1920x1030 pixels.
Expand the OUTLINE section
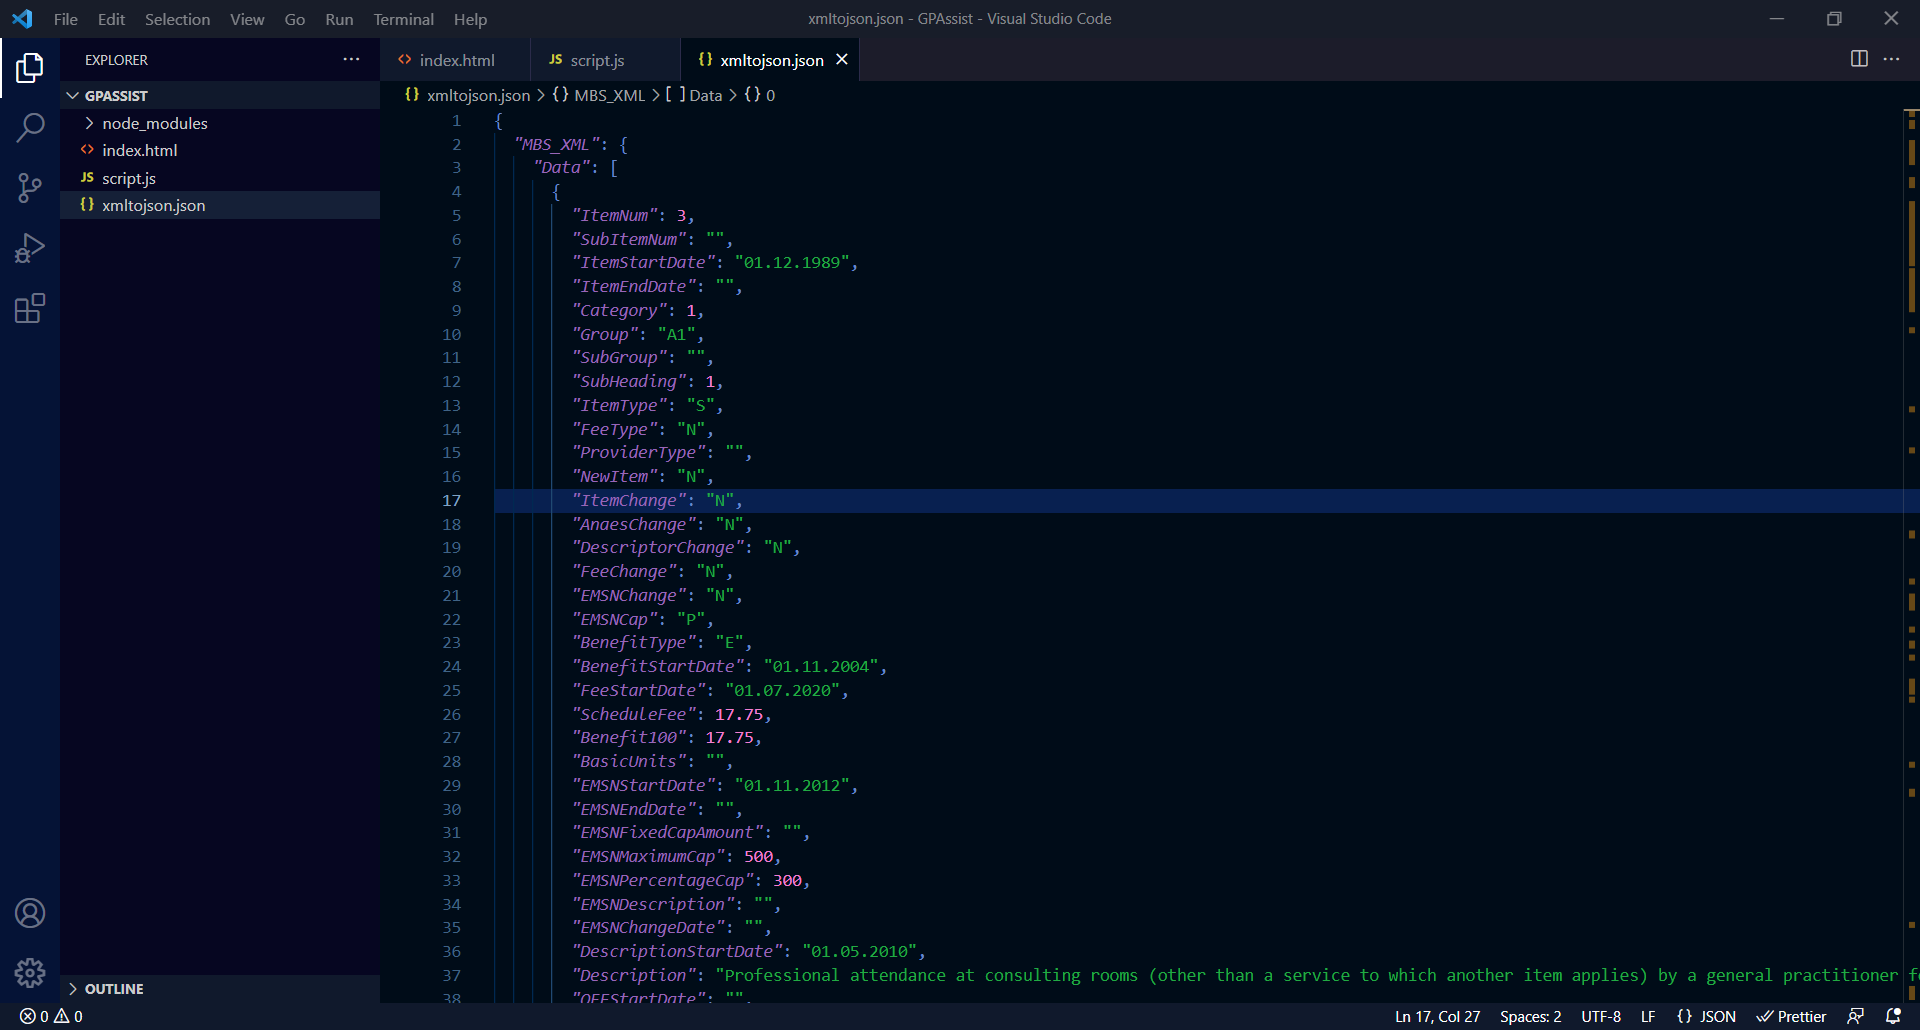(x=220, y=988)
